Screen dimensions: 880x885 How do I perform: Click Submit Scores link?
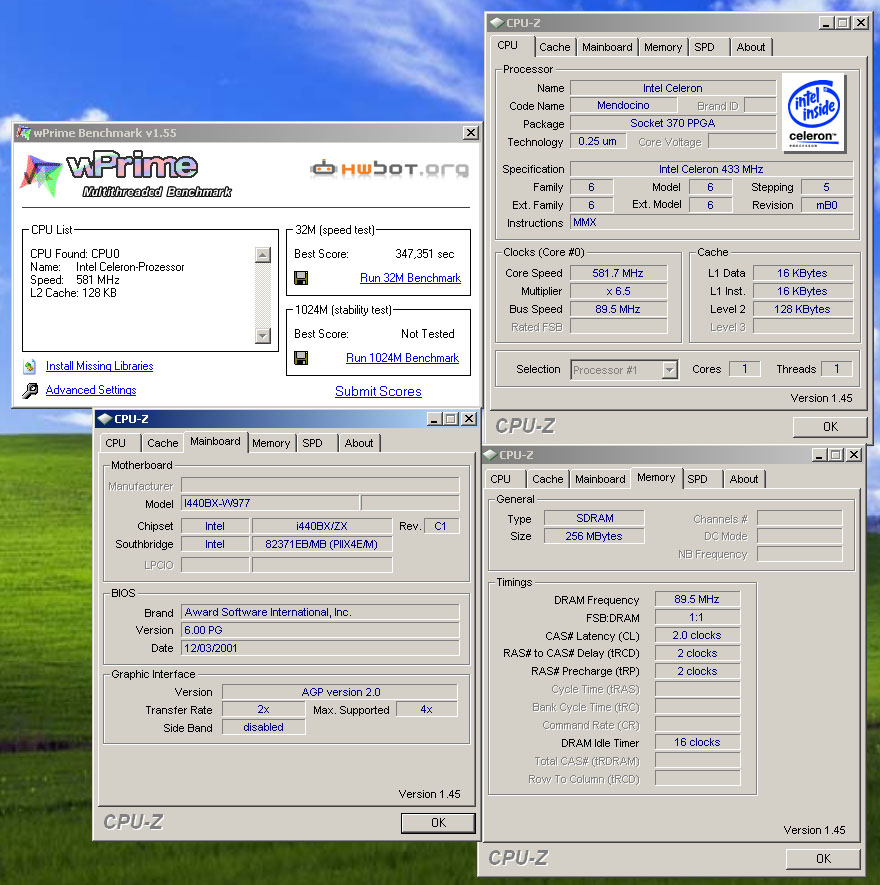pos(378,391)
